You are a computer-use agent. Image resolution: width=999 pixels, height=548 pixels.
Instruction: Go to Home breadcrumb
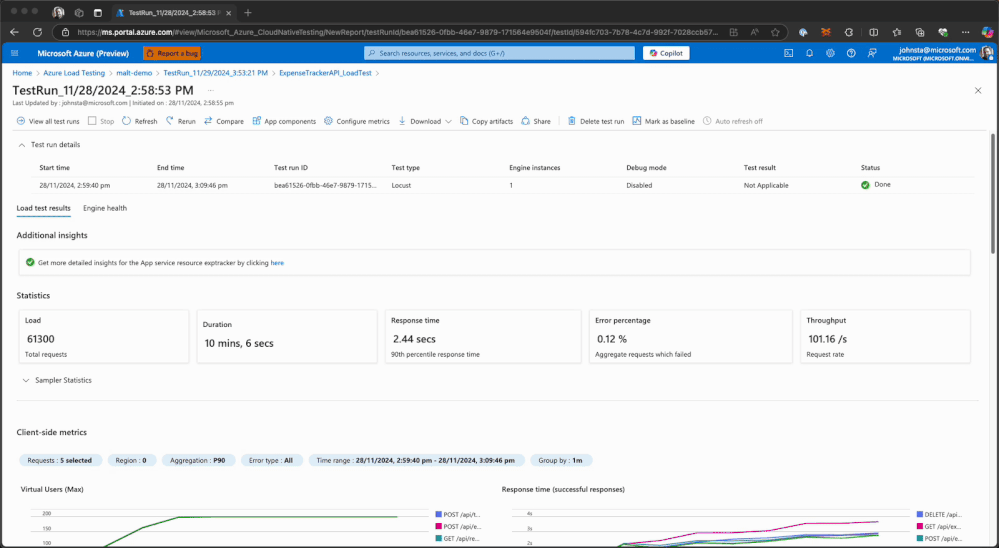click(x=22, y=73)
